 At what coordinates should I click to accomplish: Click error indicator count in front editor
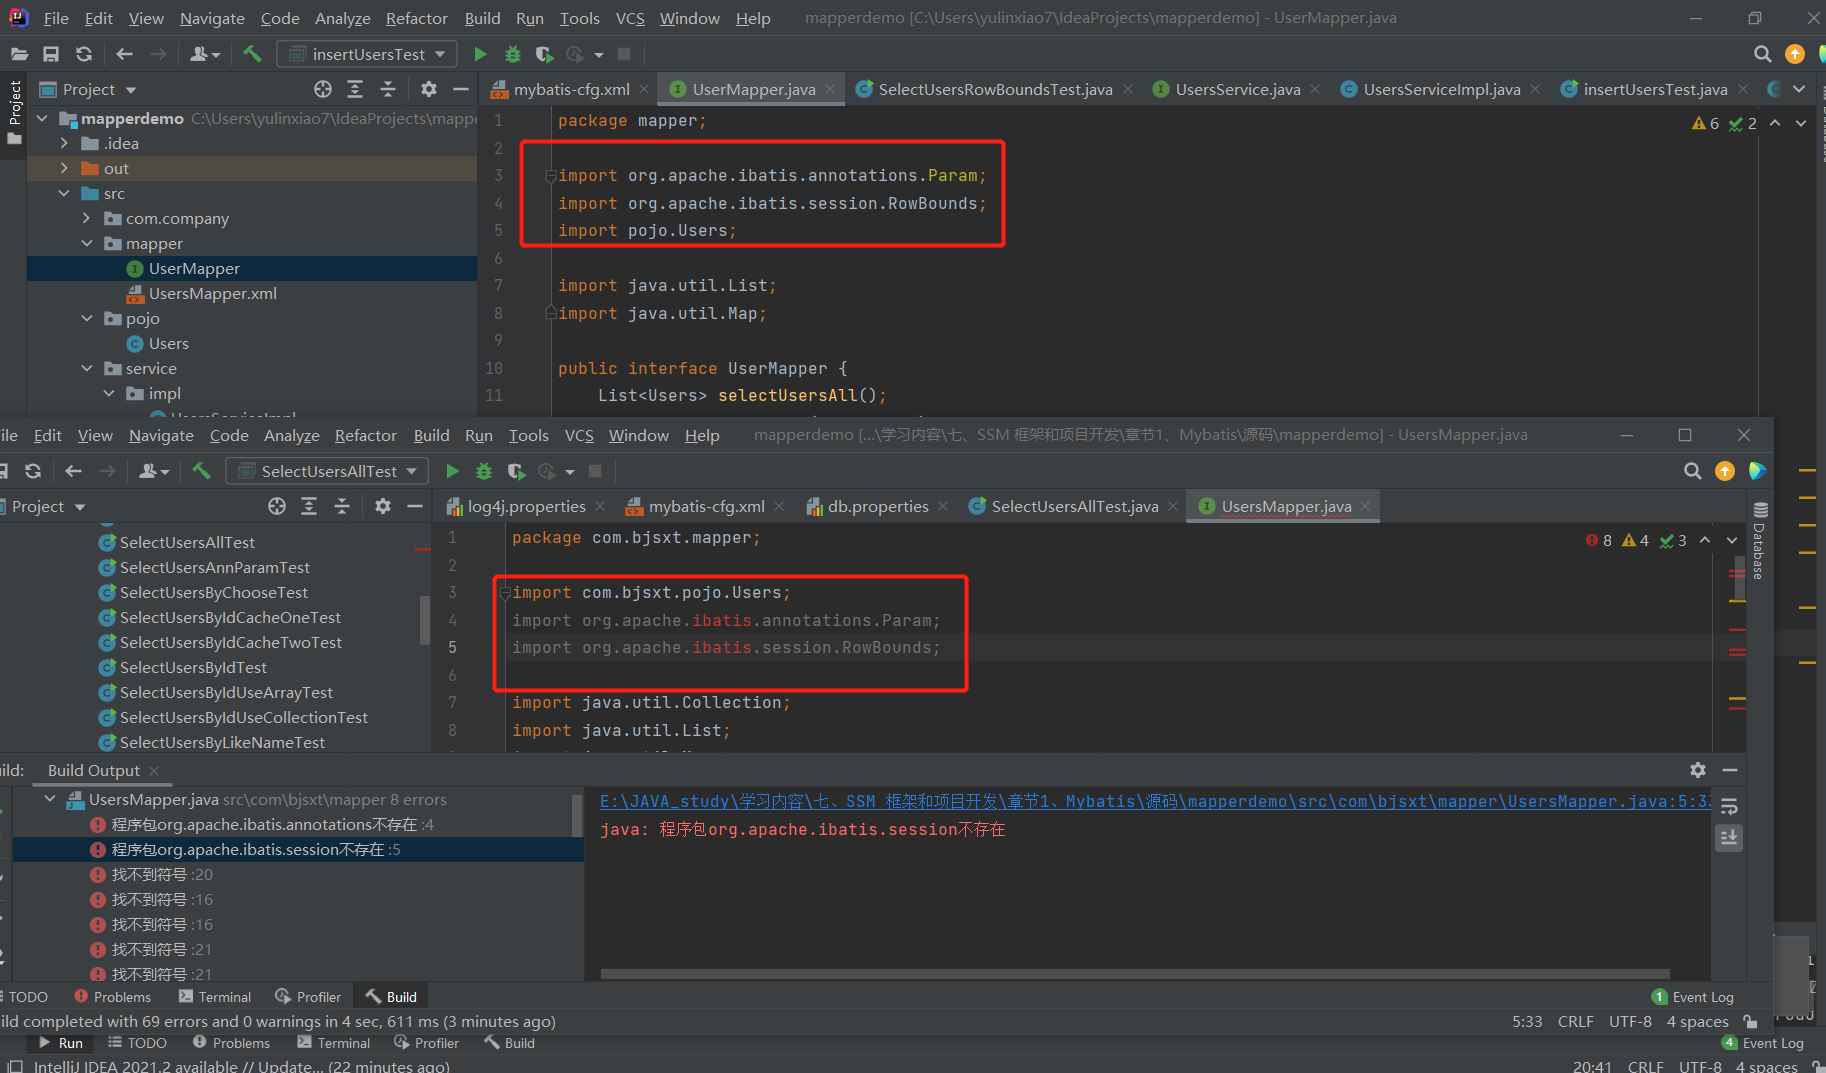(1599, 540)
